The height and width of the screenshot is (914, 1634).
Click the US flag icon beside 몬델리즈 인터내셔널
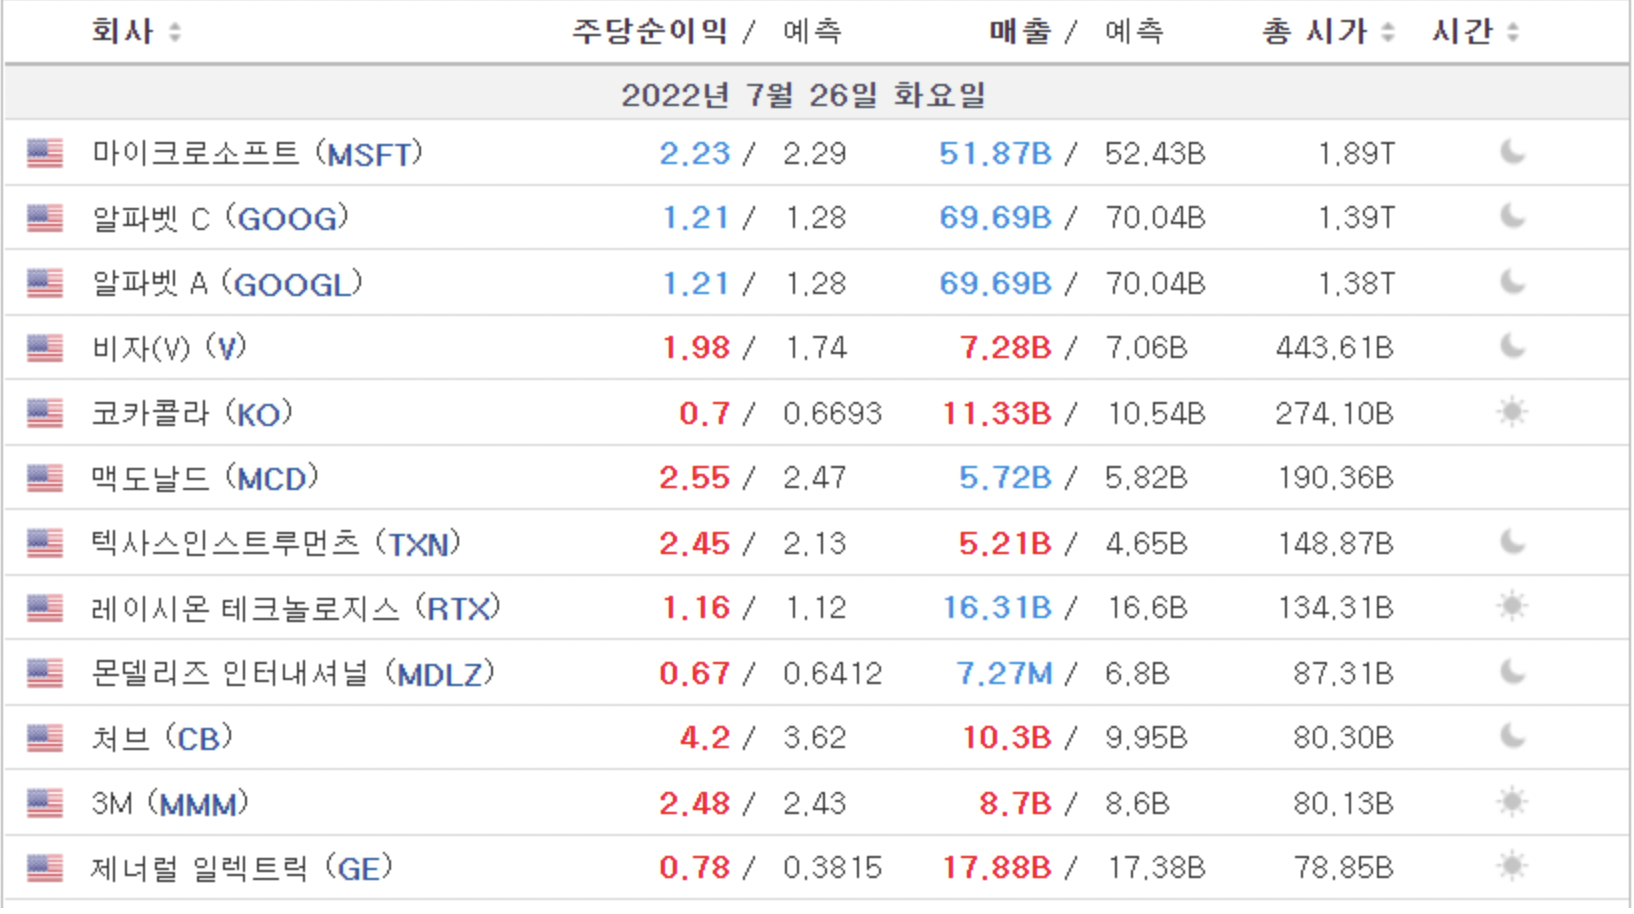click(x=45, y=673)
